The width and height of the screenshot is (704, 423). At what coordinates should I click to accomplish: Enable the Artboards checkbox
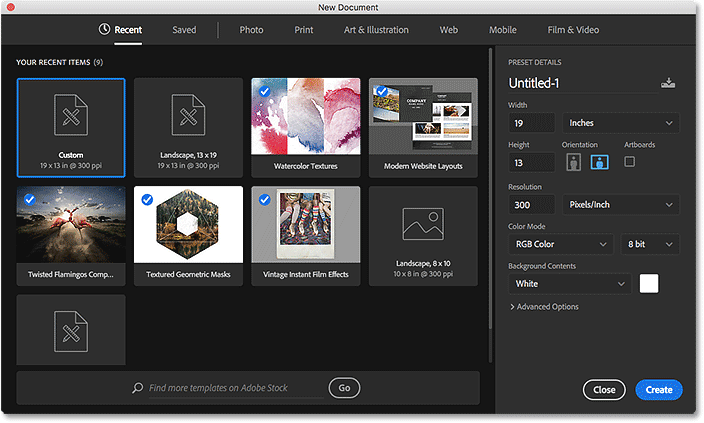click(x=630, y=162)
